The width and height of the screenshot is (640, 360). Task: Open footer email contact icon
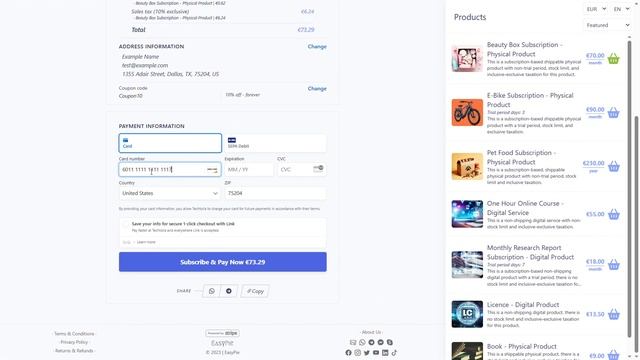pos(353,342)
